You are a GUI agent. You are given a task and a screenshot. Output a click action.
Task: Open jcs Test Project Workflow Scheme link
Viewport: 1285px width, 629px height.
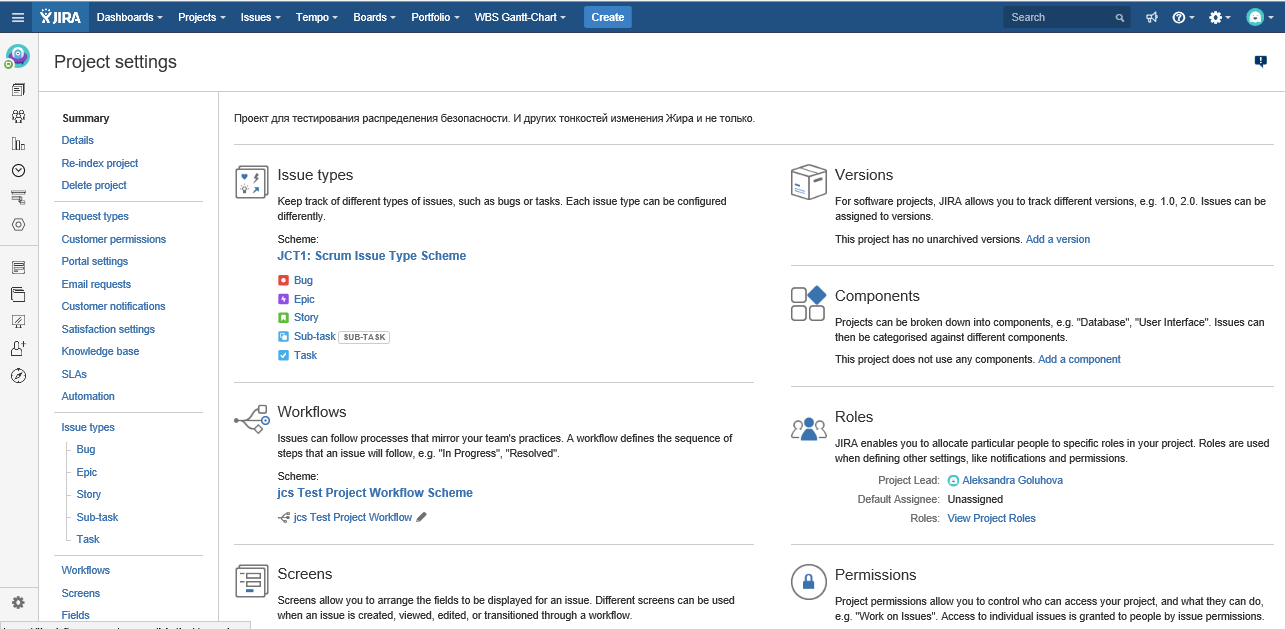click(375, 493)
